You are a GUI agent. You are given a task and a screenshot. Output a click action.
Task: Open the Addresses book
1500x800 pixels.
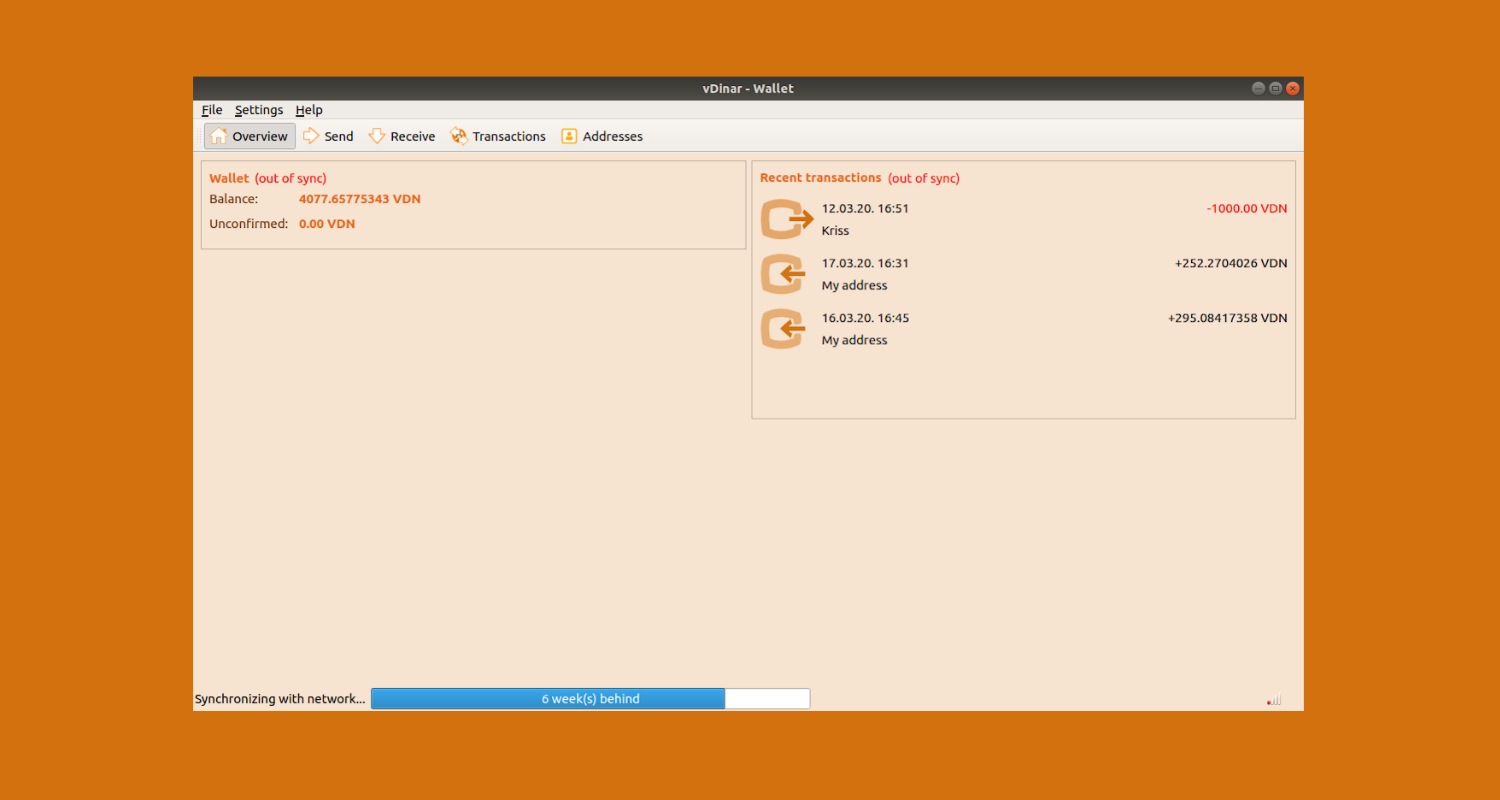click(602, 136)
